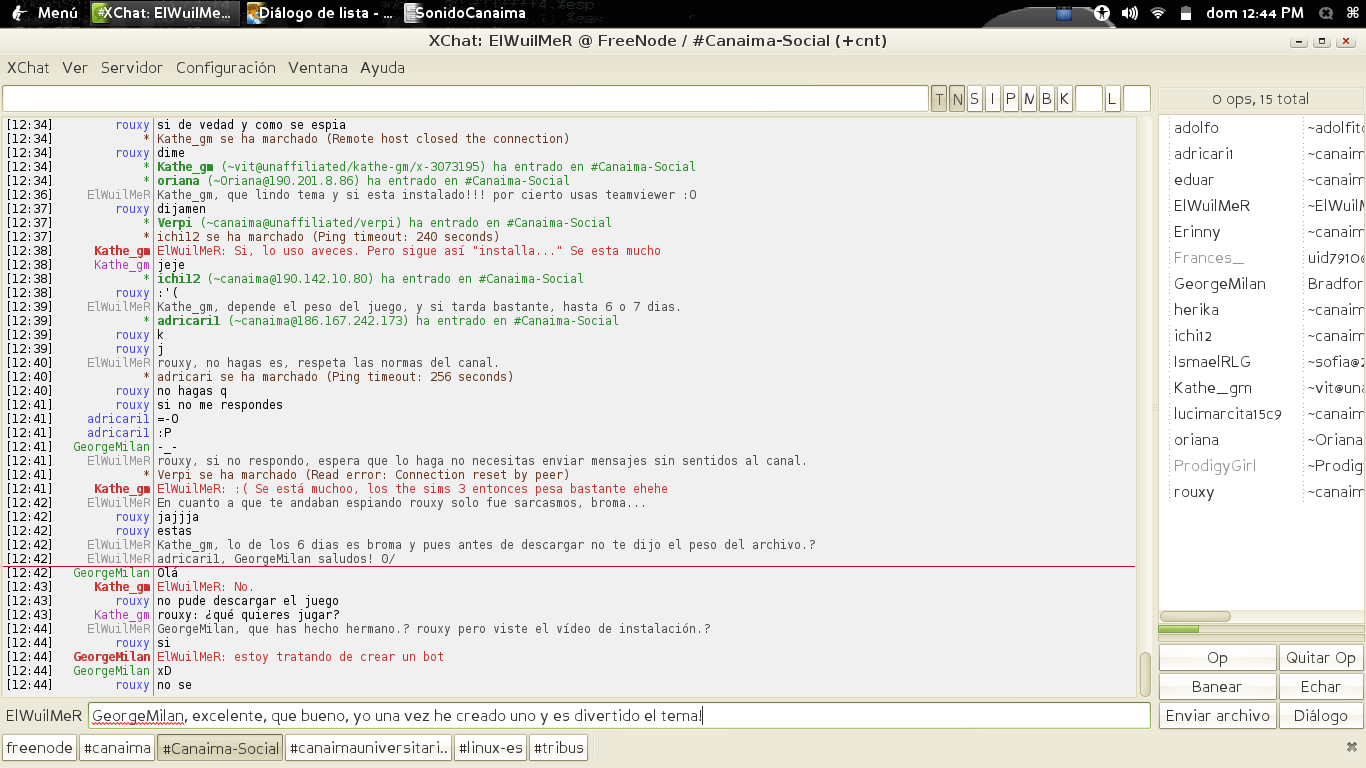1366x768 pixels.
Task: Open the Ventana menu
Action: [318, 68]
